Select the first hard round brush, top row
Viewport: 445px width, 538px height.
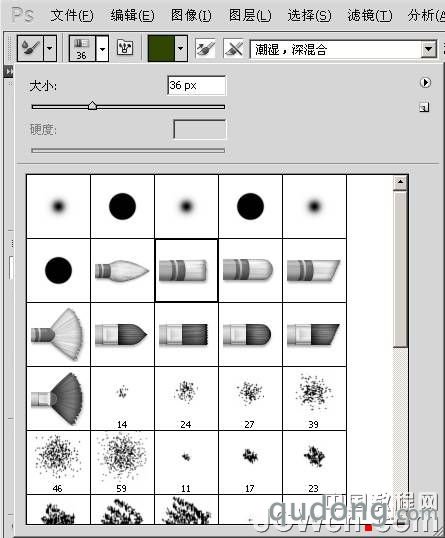click(122, 206)
